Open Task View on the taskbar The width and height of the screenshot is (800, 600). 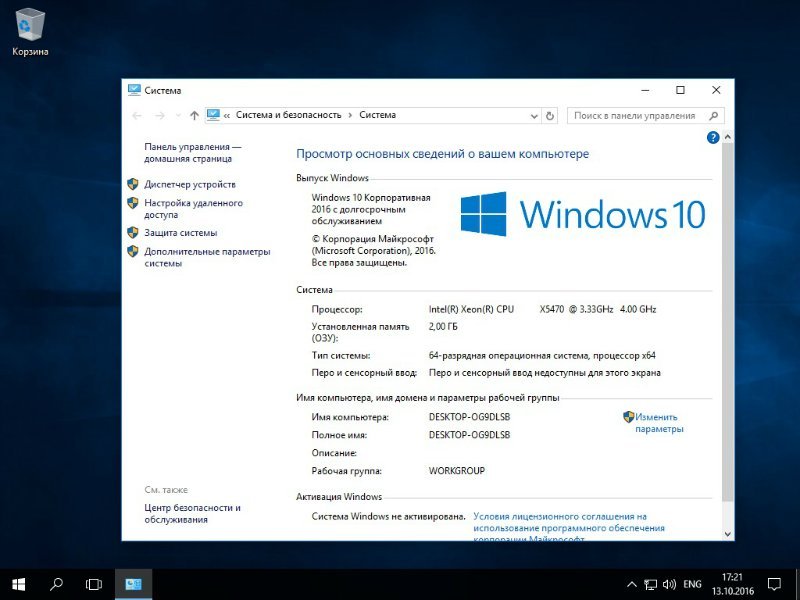tap(94, 584)
